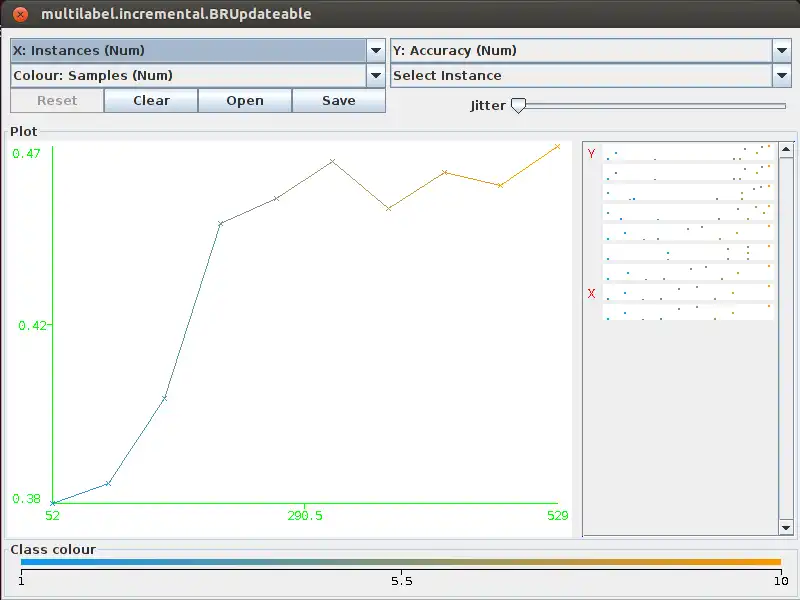Select the bottom attribute bar in the panel
The width and height of the screenshot is (800, 600).
tap(688, 314)
